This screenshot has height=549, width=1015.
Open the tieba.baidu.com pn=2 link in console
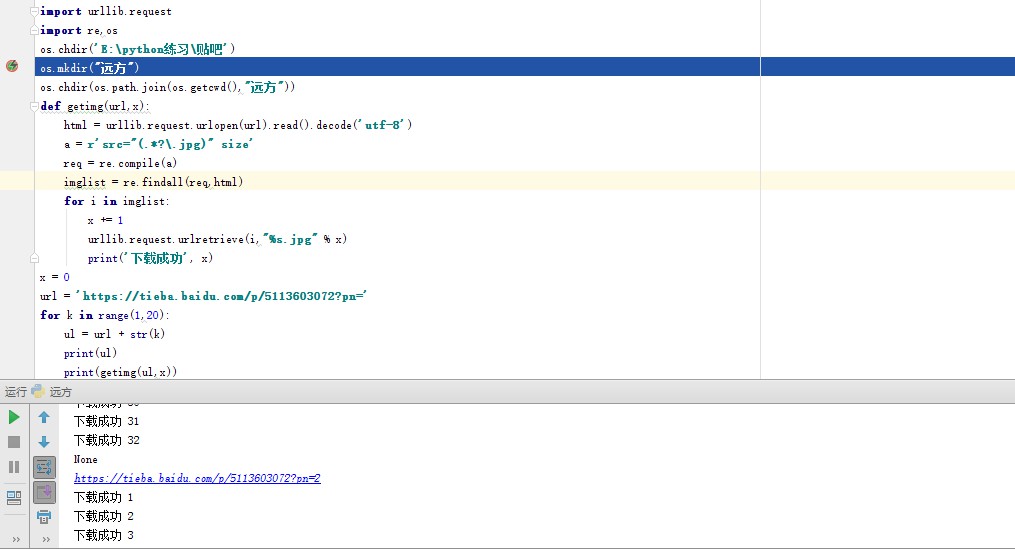[197, 479]
